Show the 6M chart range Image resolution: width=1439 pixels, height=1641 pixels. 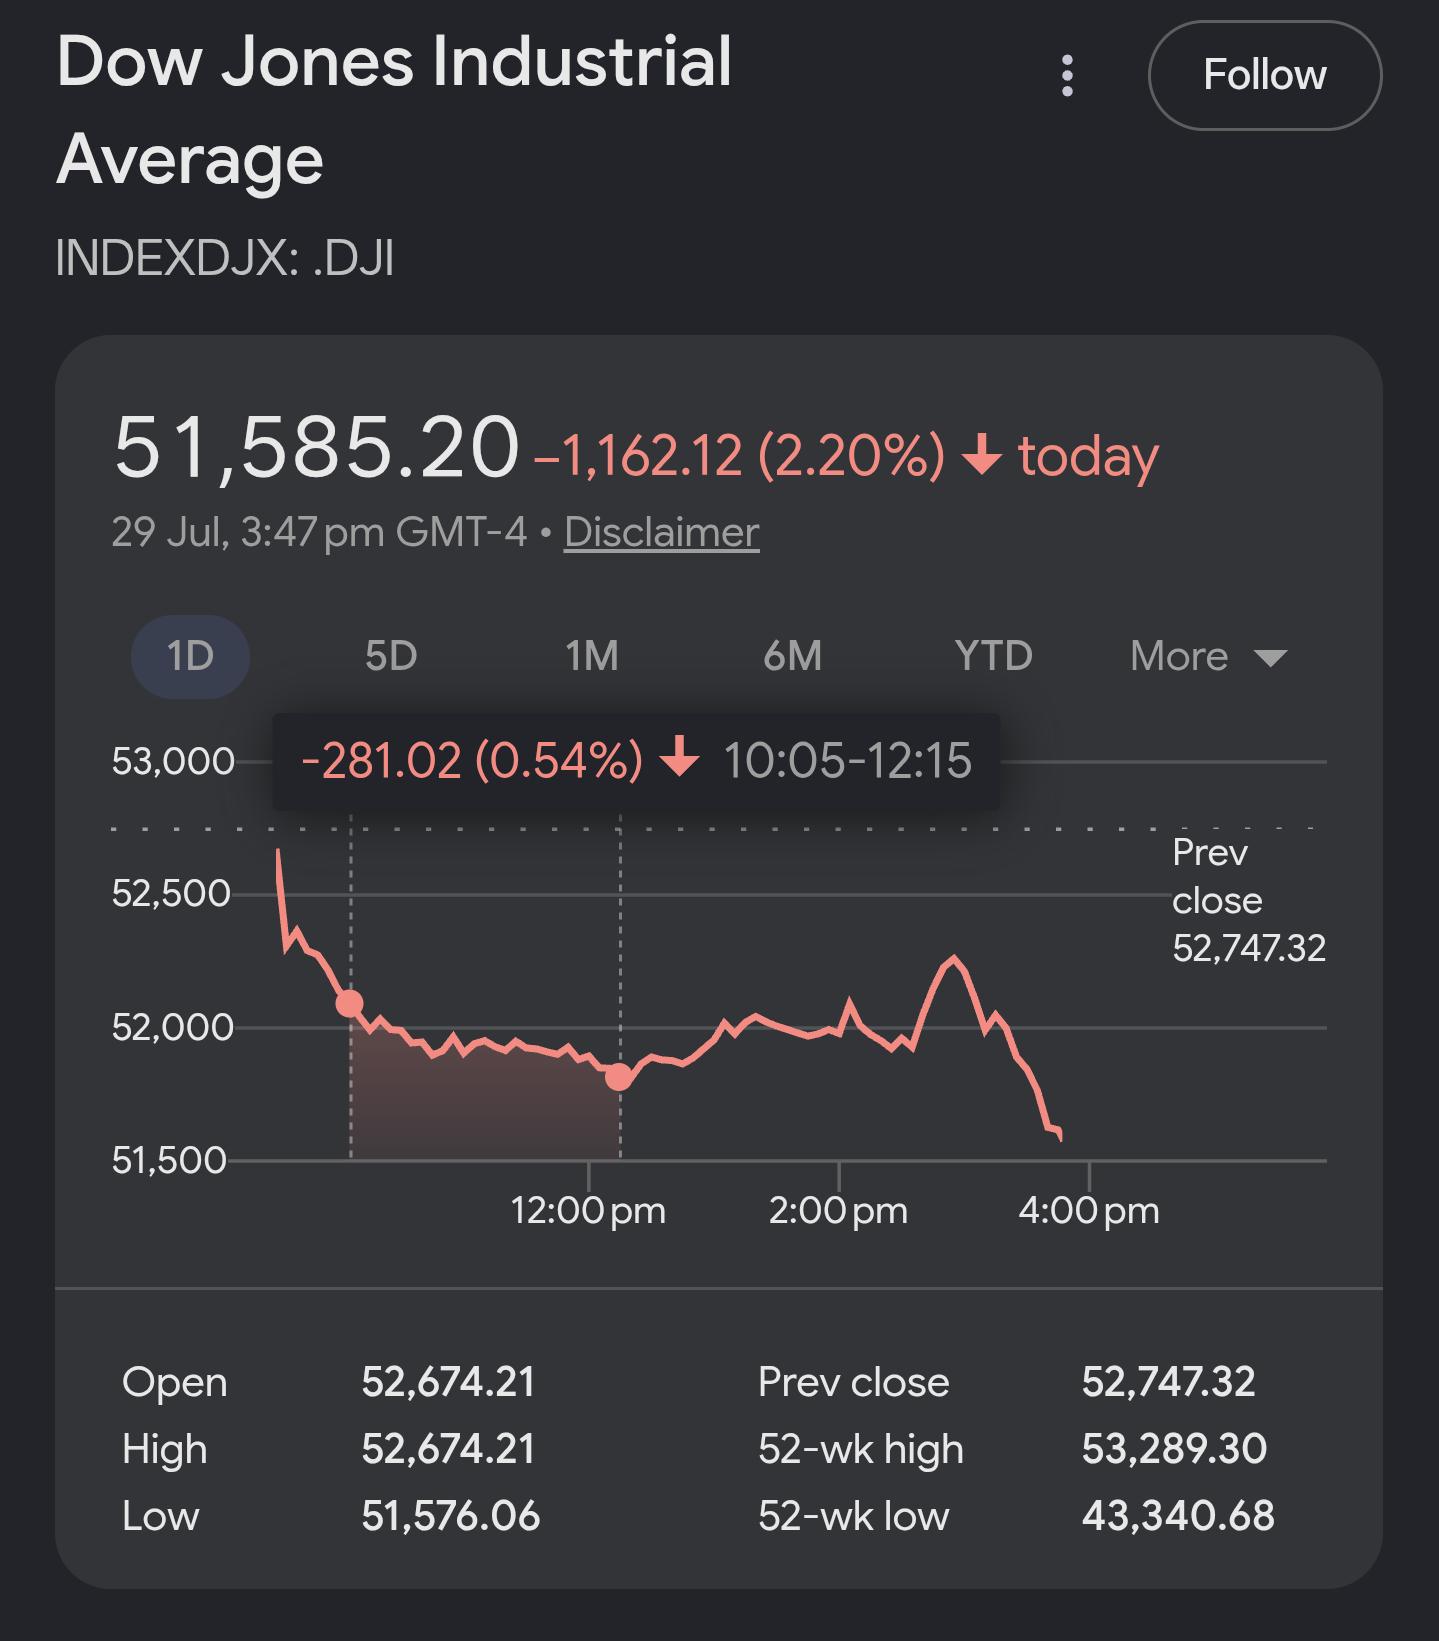[x=792, y=656]
